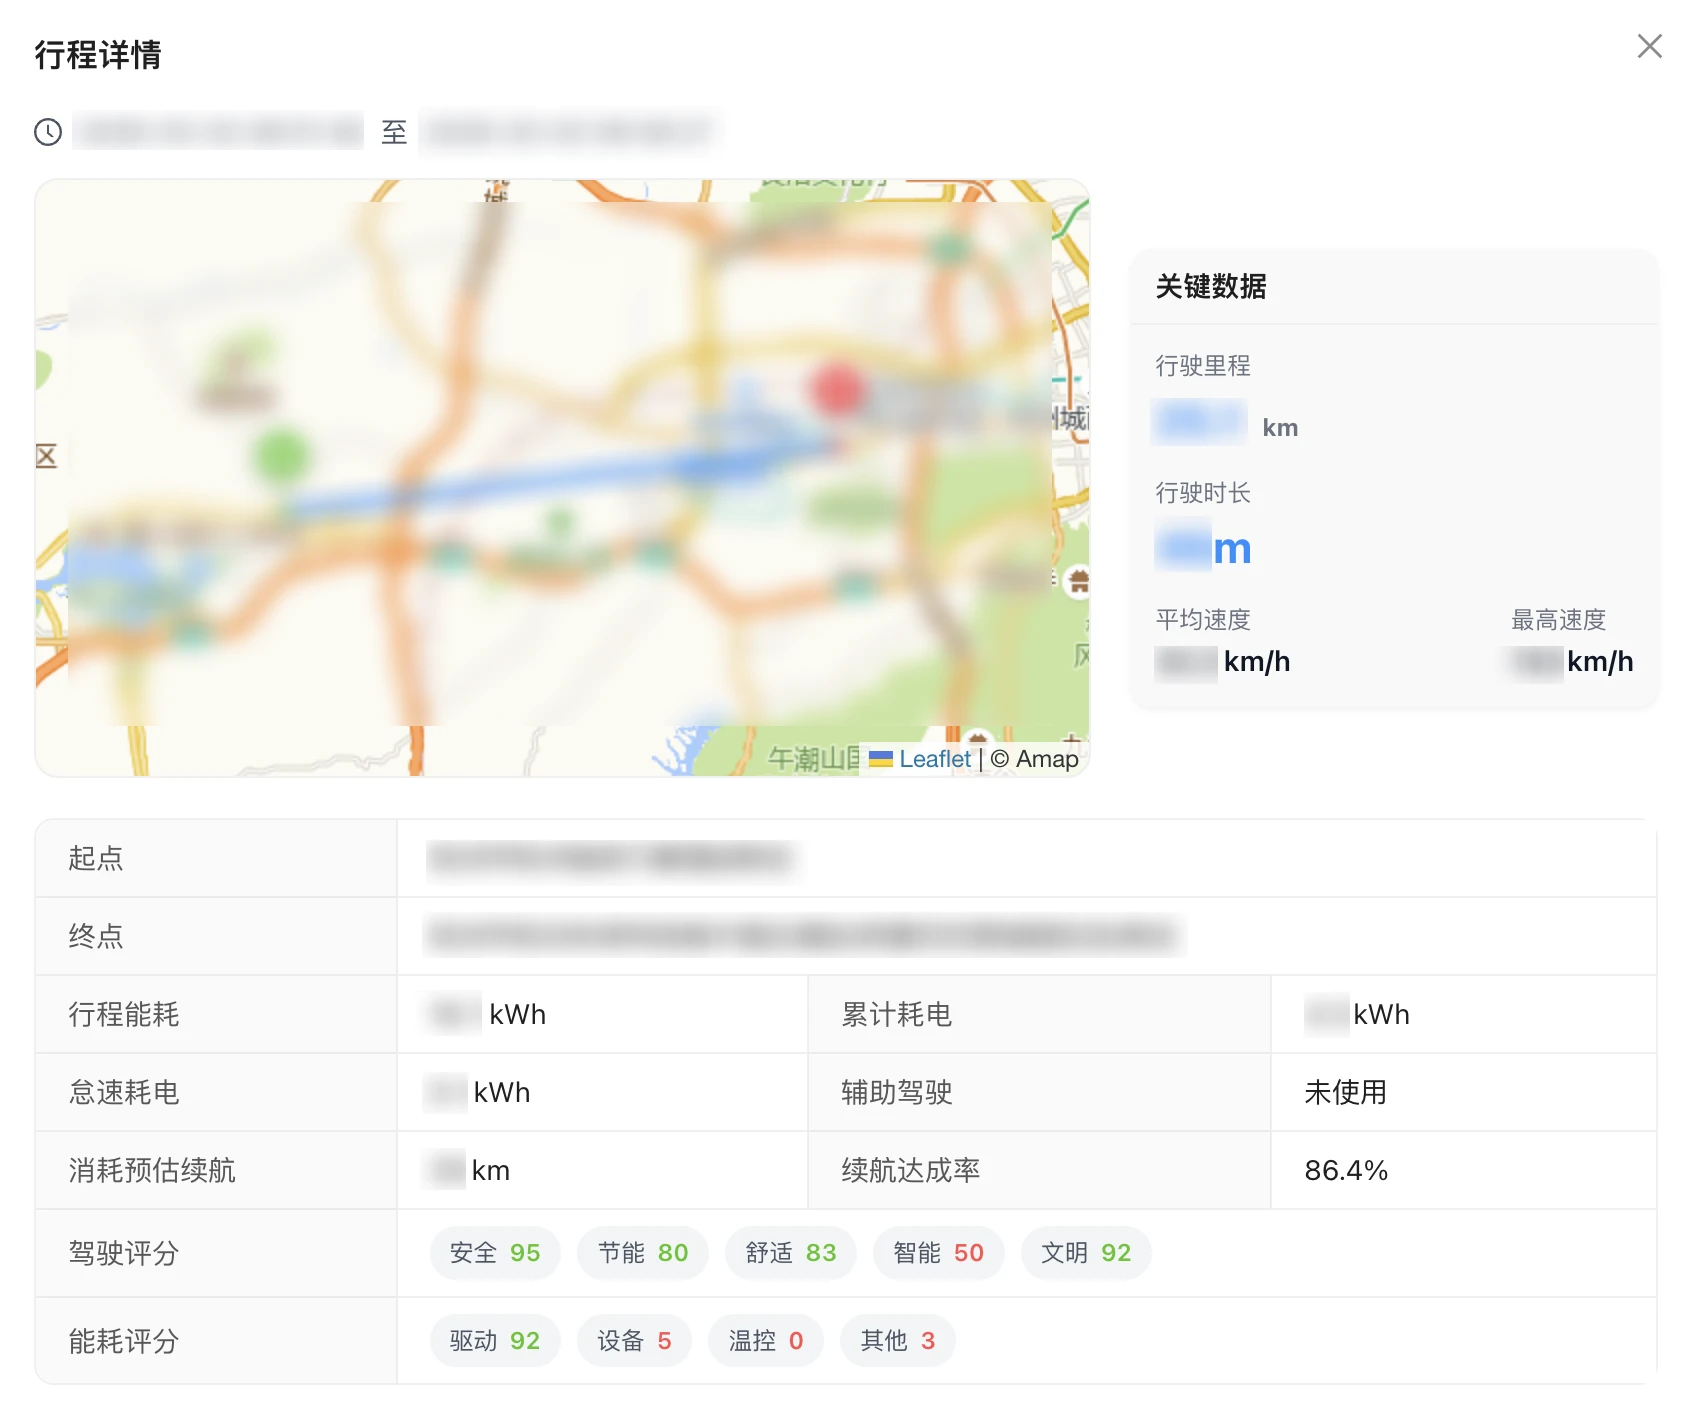Screen dimensions: 1682x1404
Task: Open the Leaflet attribution link
Action: (x=933, y=759)
